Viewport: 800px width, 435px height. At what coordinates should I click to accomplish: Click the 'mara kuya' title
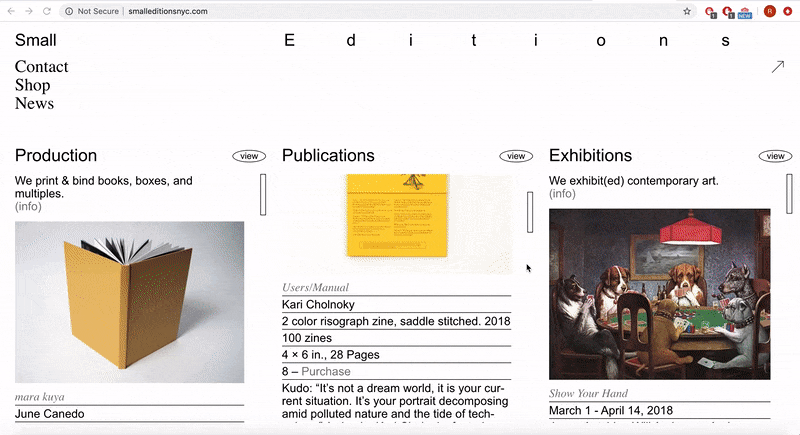pos(40,397)
